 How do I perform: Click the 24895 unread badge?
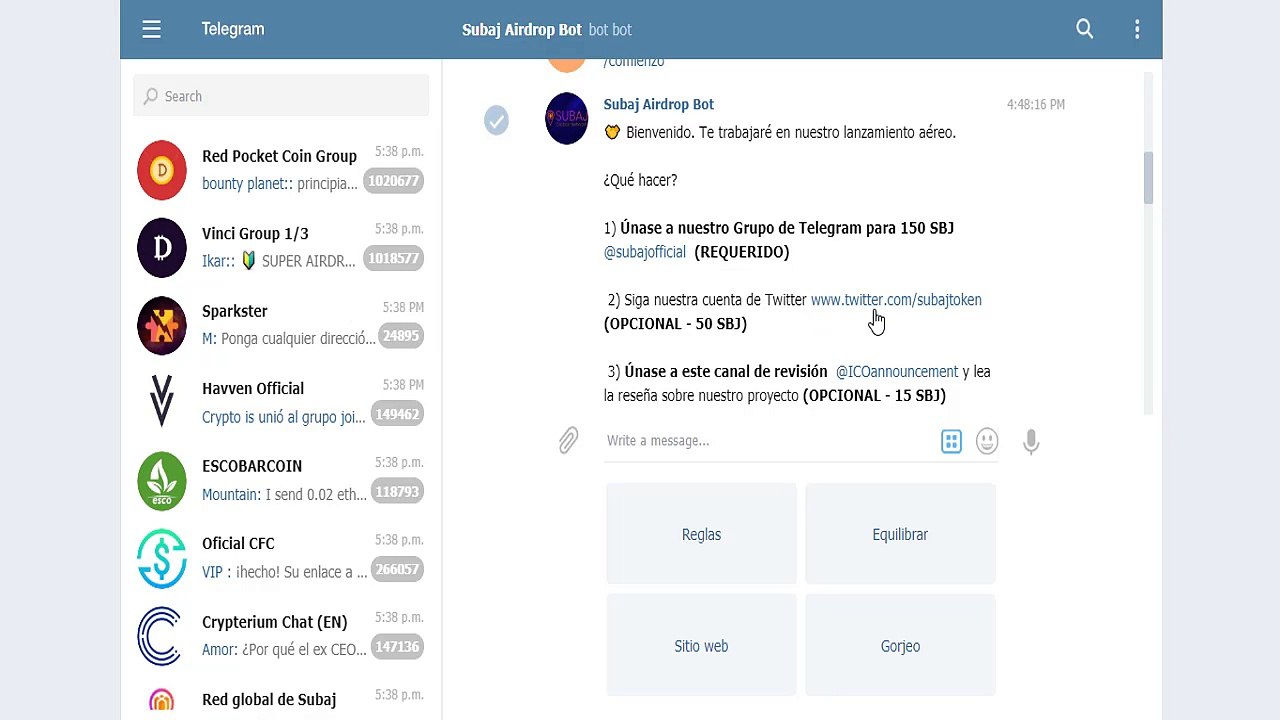point(400,336)
